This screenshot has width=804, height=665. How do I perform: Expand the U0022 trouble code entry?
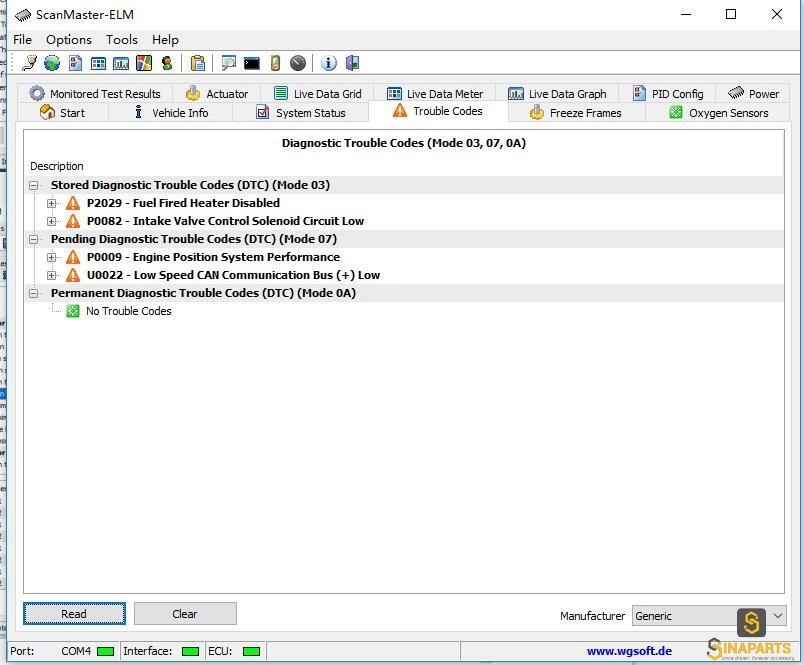(51, 275)
